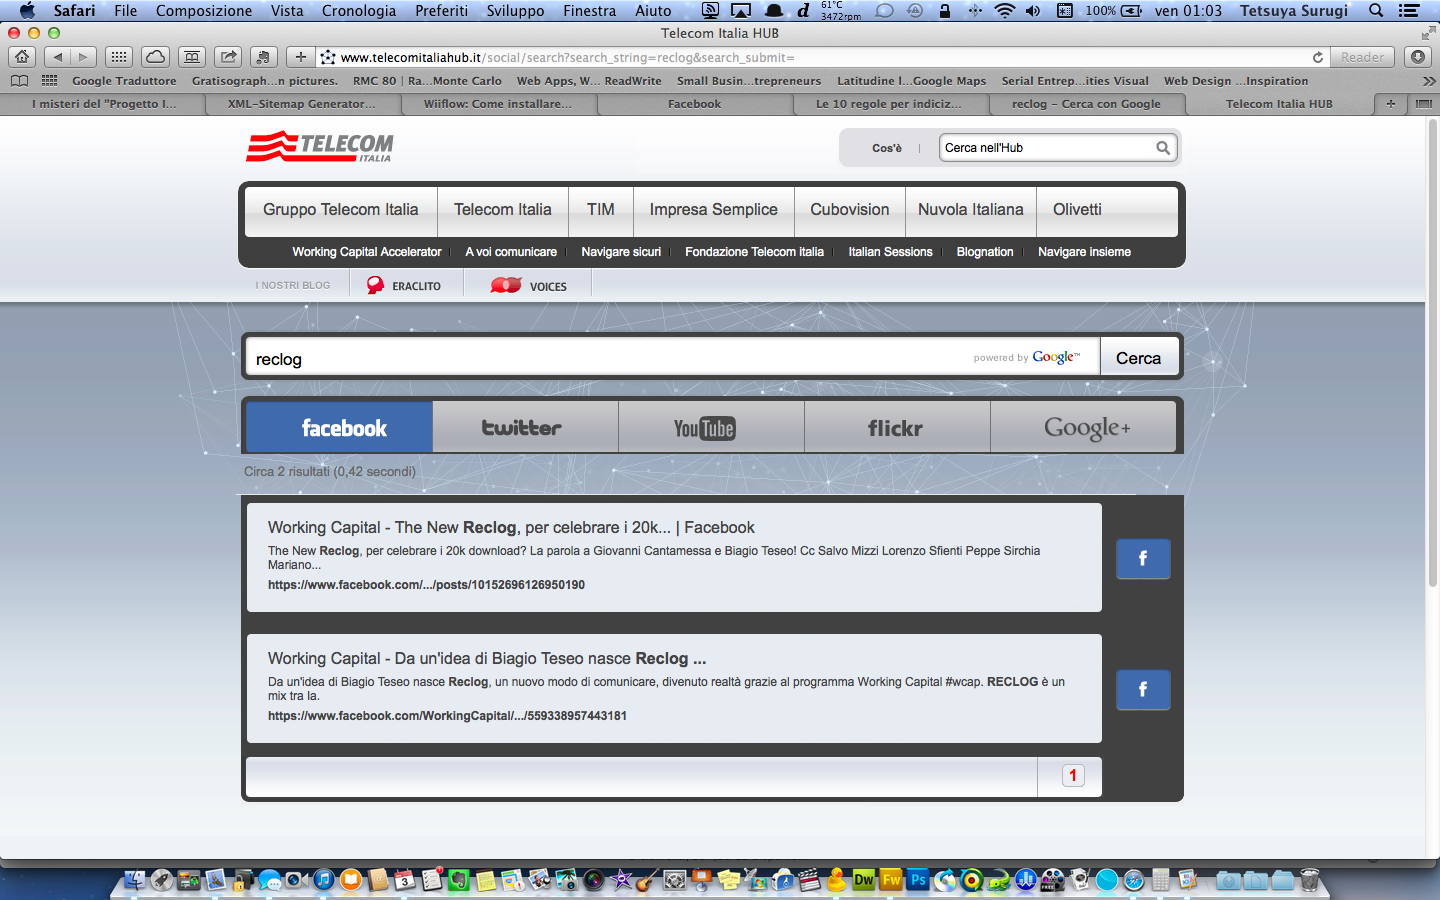Open the Composizione menu
Screen dimensions: 1440x900
tap(204, 11)
